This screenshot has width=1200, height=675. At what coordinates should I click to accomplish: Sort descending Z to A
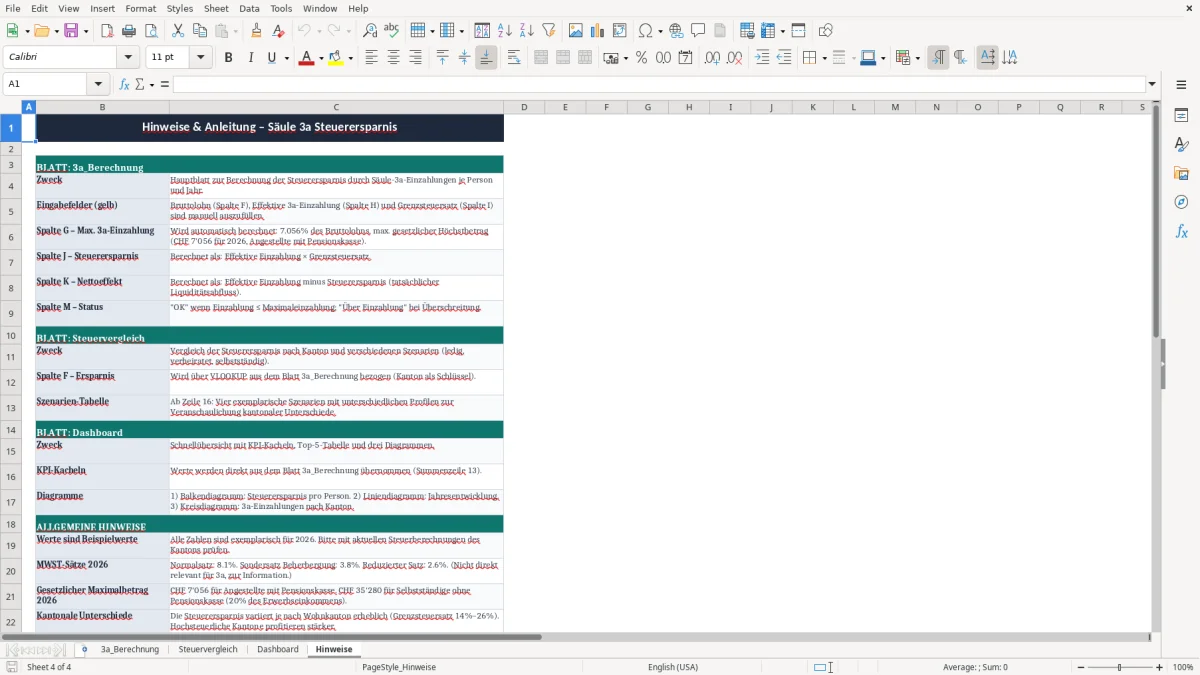coord(526,31)
